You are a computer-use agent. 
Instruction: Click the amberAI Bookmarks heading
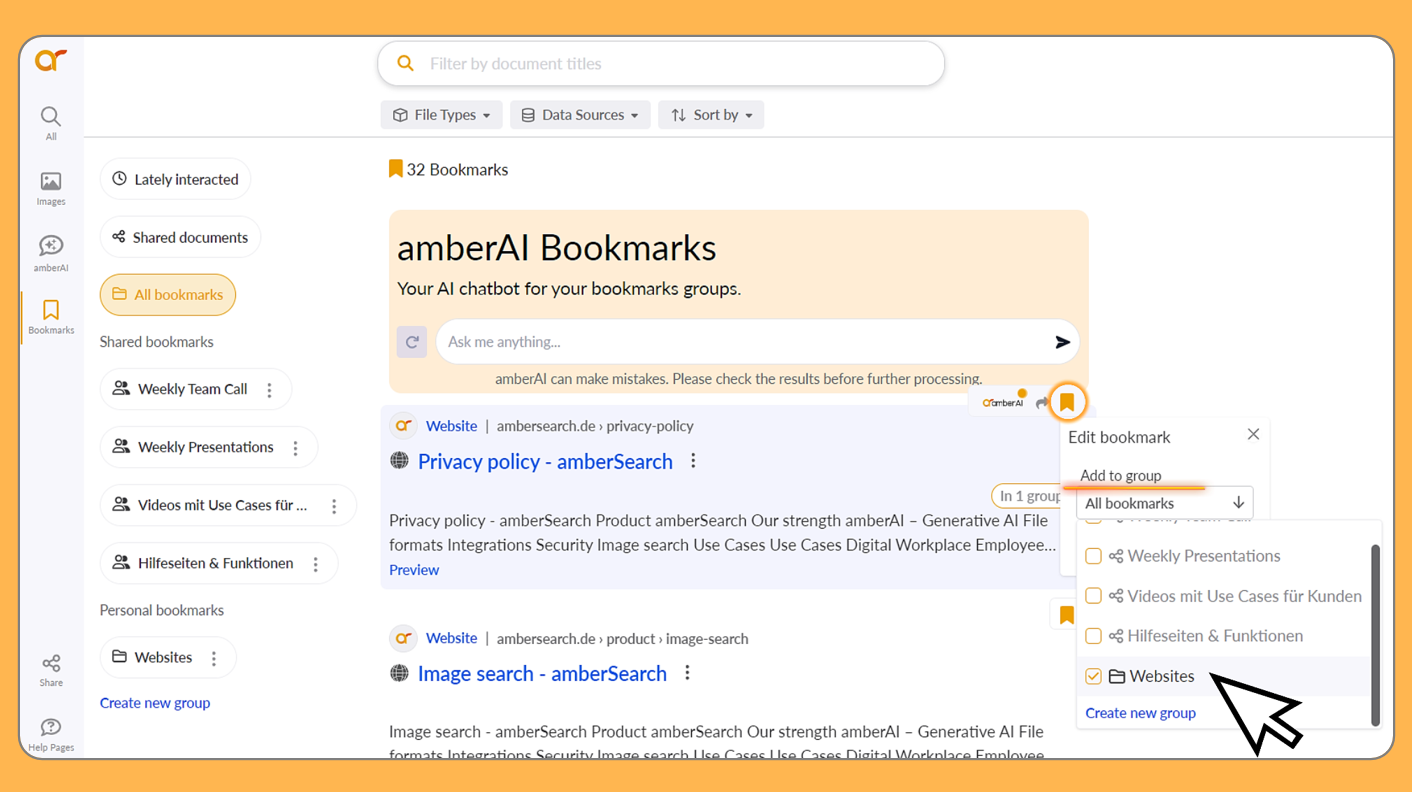[557, 248]
